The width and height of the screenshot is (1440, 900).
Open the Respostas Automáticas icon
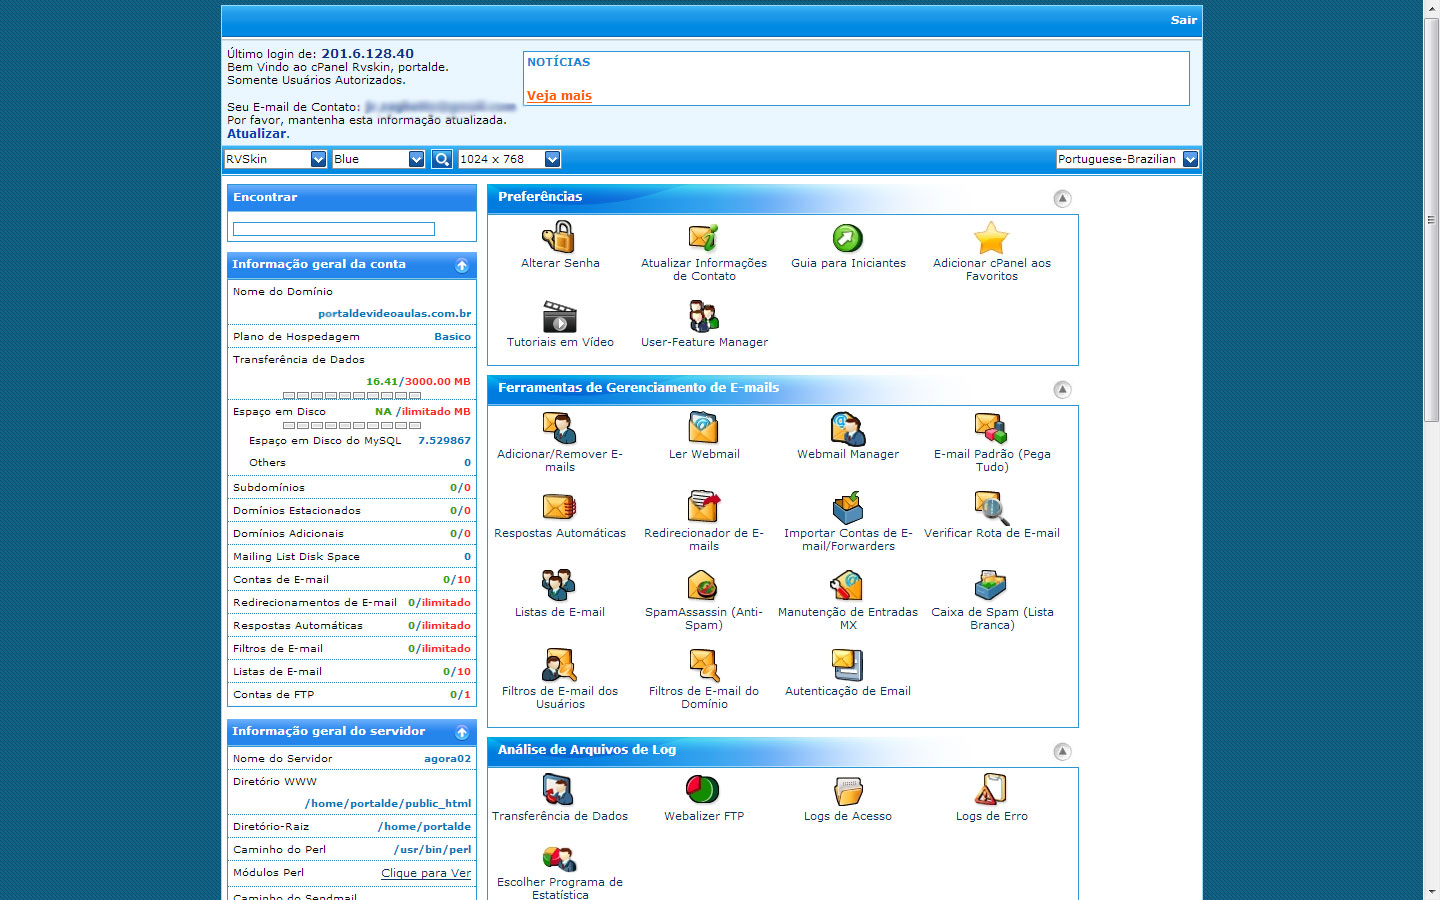click(x=560, y=507)
